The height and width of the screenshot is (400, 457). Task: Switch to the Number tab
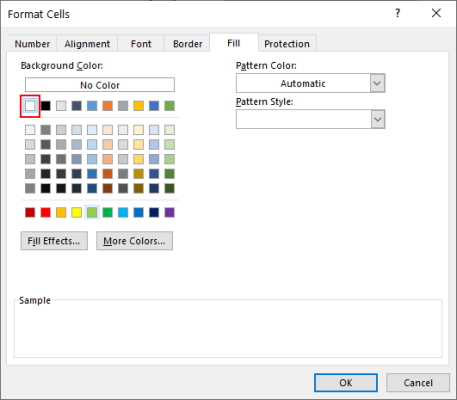click(x=32, y=44)
